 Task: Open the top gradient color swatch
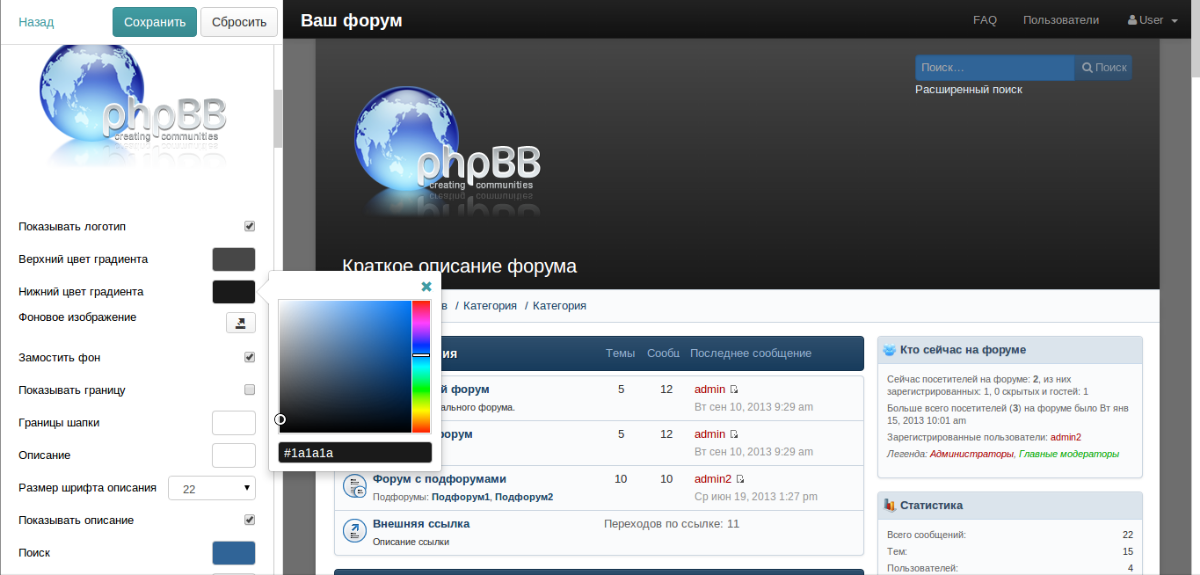coord(234,259)
